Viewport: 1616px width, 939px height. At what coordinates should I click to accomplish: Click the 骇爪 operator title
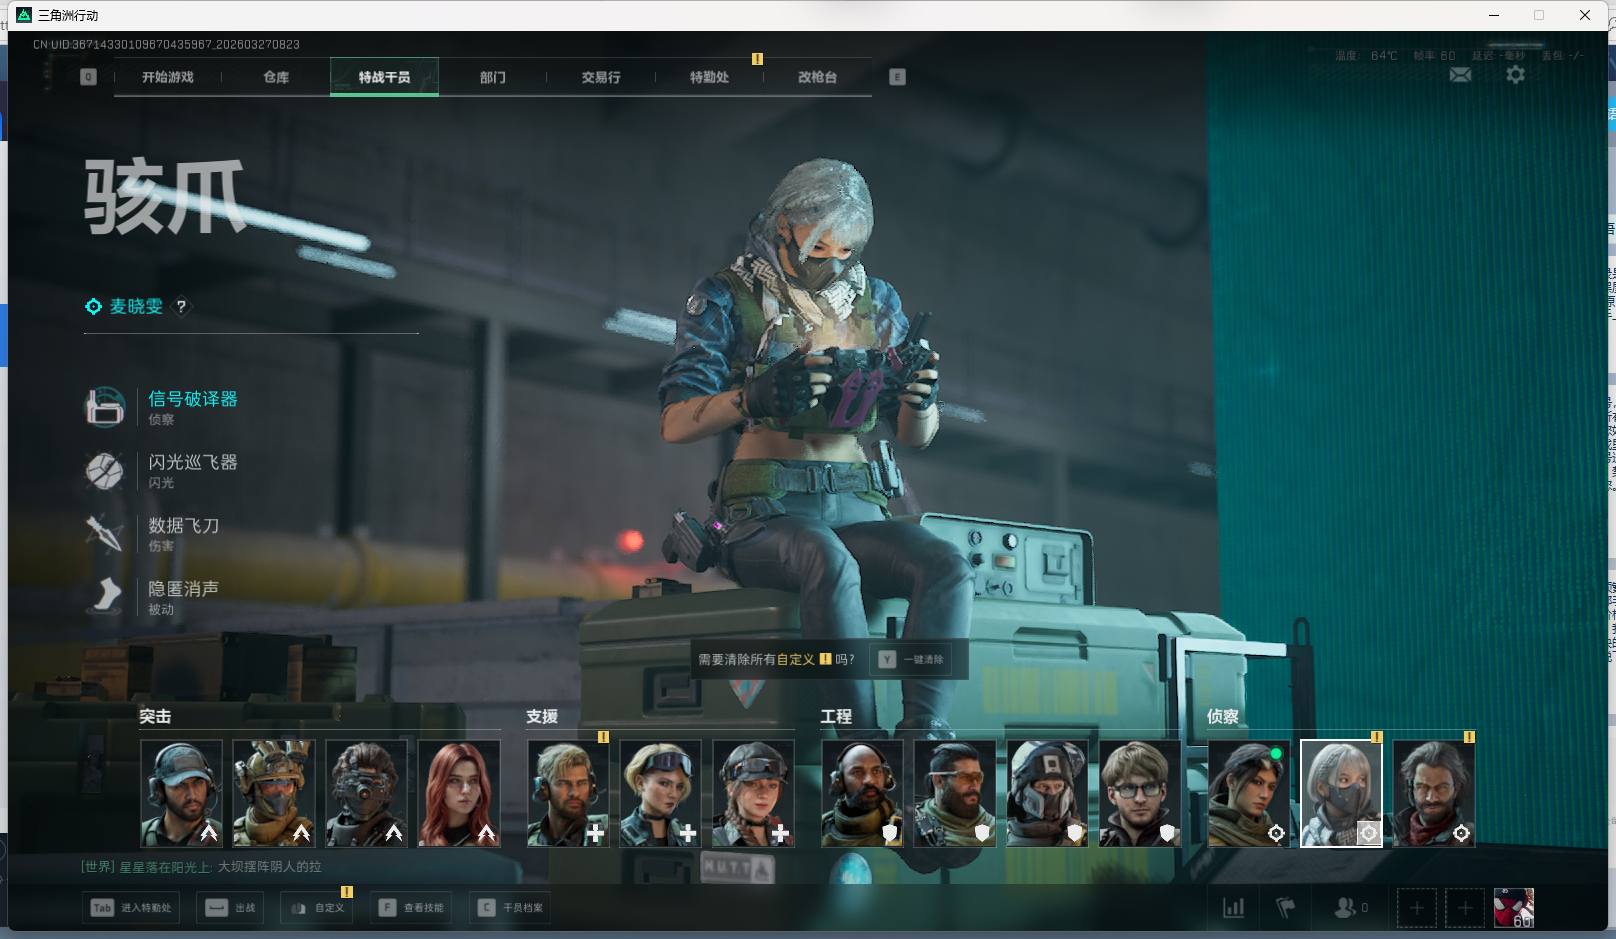coord(165,198)
